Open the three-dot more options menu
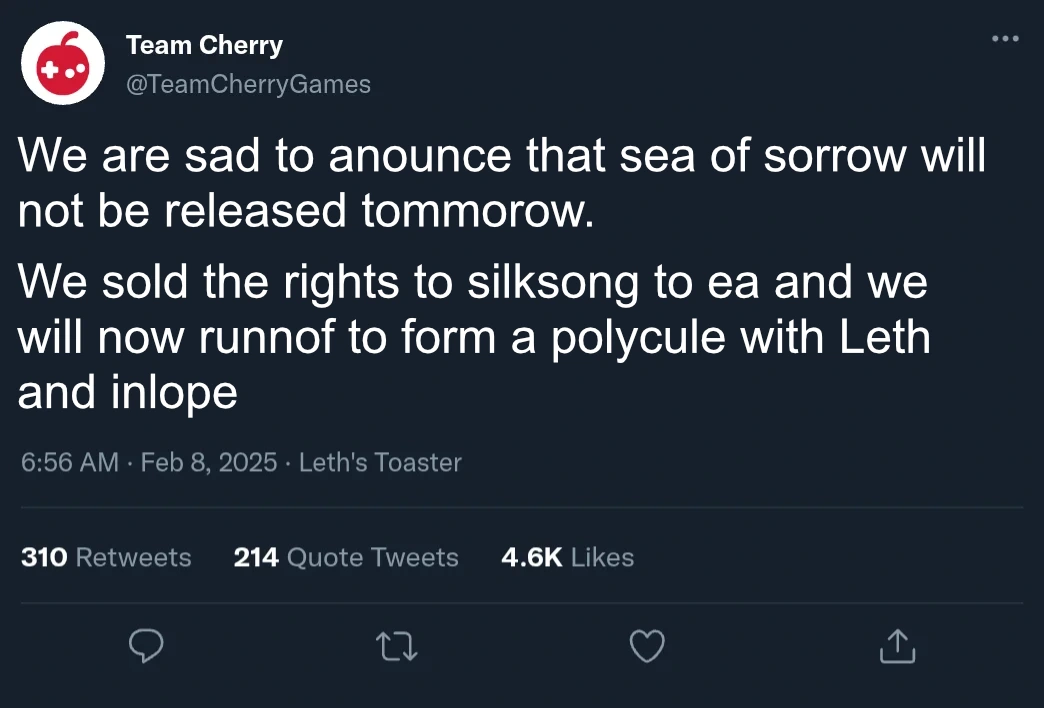 [x=1004, y=39]
